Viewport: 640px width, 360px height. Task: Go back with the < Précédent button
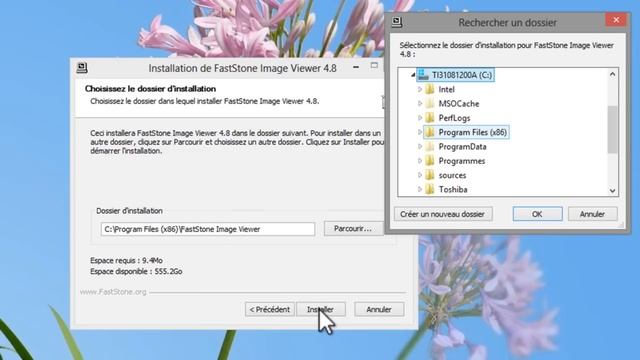point(269,309)
